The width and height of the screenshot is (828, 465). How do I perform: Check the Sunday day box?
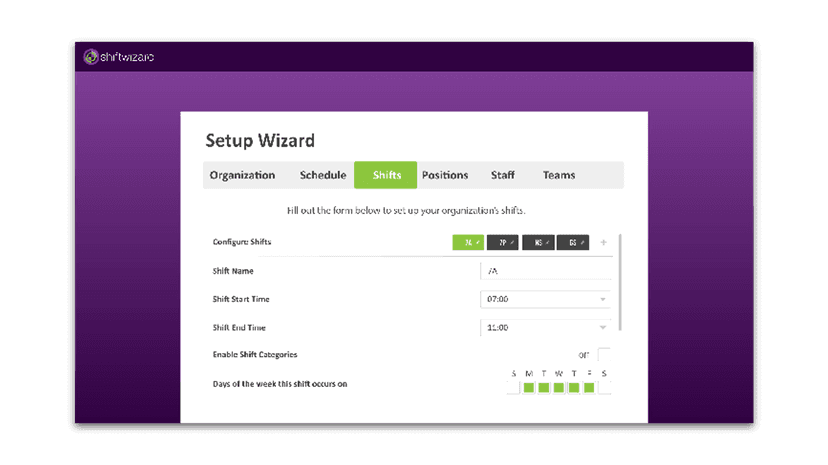click(513, 388)
